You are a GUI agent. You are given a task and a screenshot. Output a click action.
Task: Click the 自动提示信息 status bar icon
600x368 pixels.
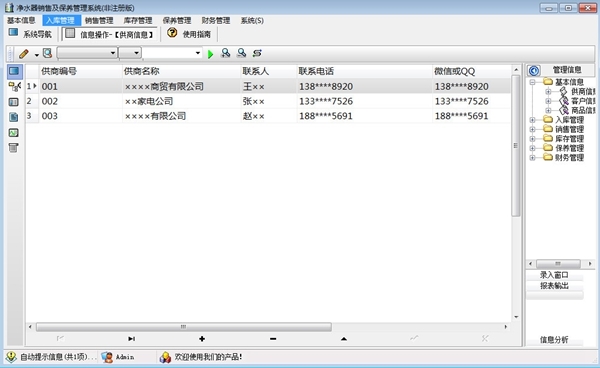(11, 357)
